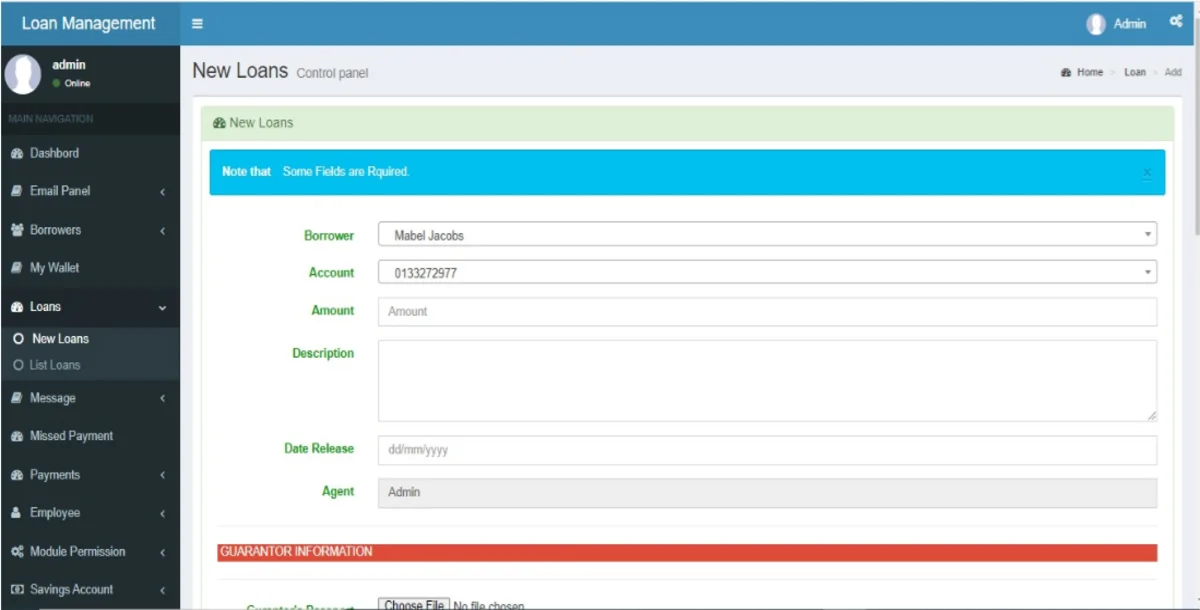Open the Email Panel menu item

click(90, 191)
